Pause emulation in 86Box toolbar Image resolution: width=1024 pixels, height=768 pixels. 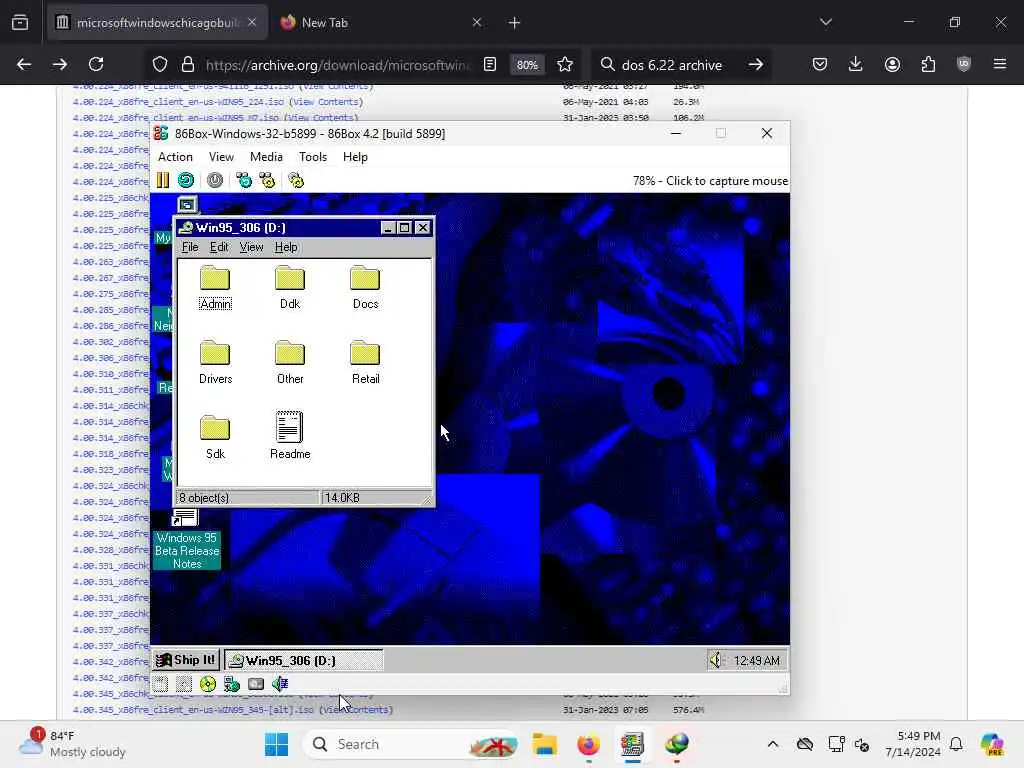click(163, 180)
